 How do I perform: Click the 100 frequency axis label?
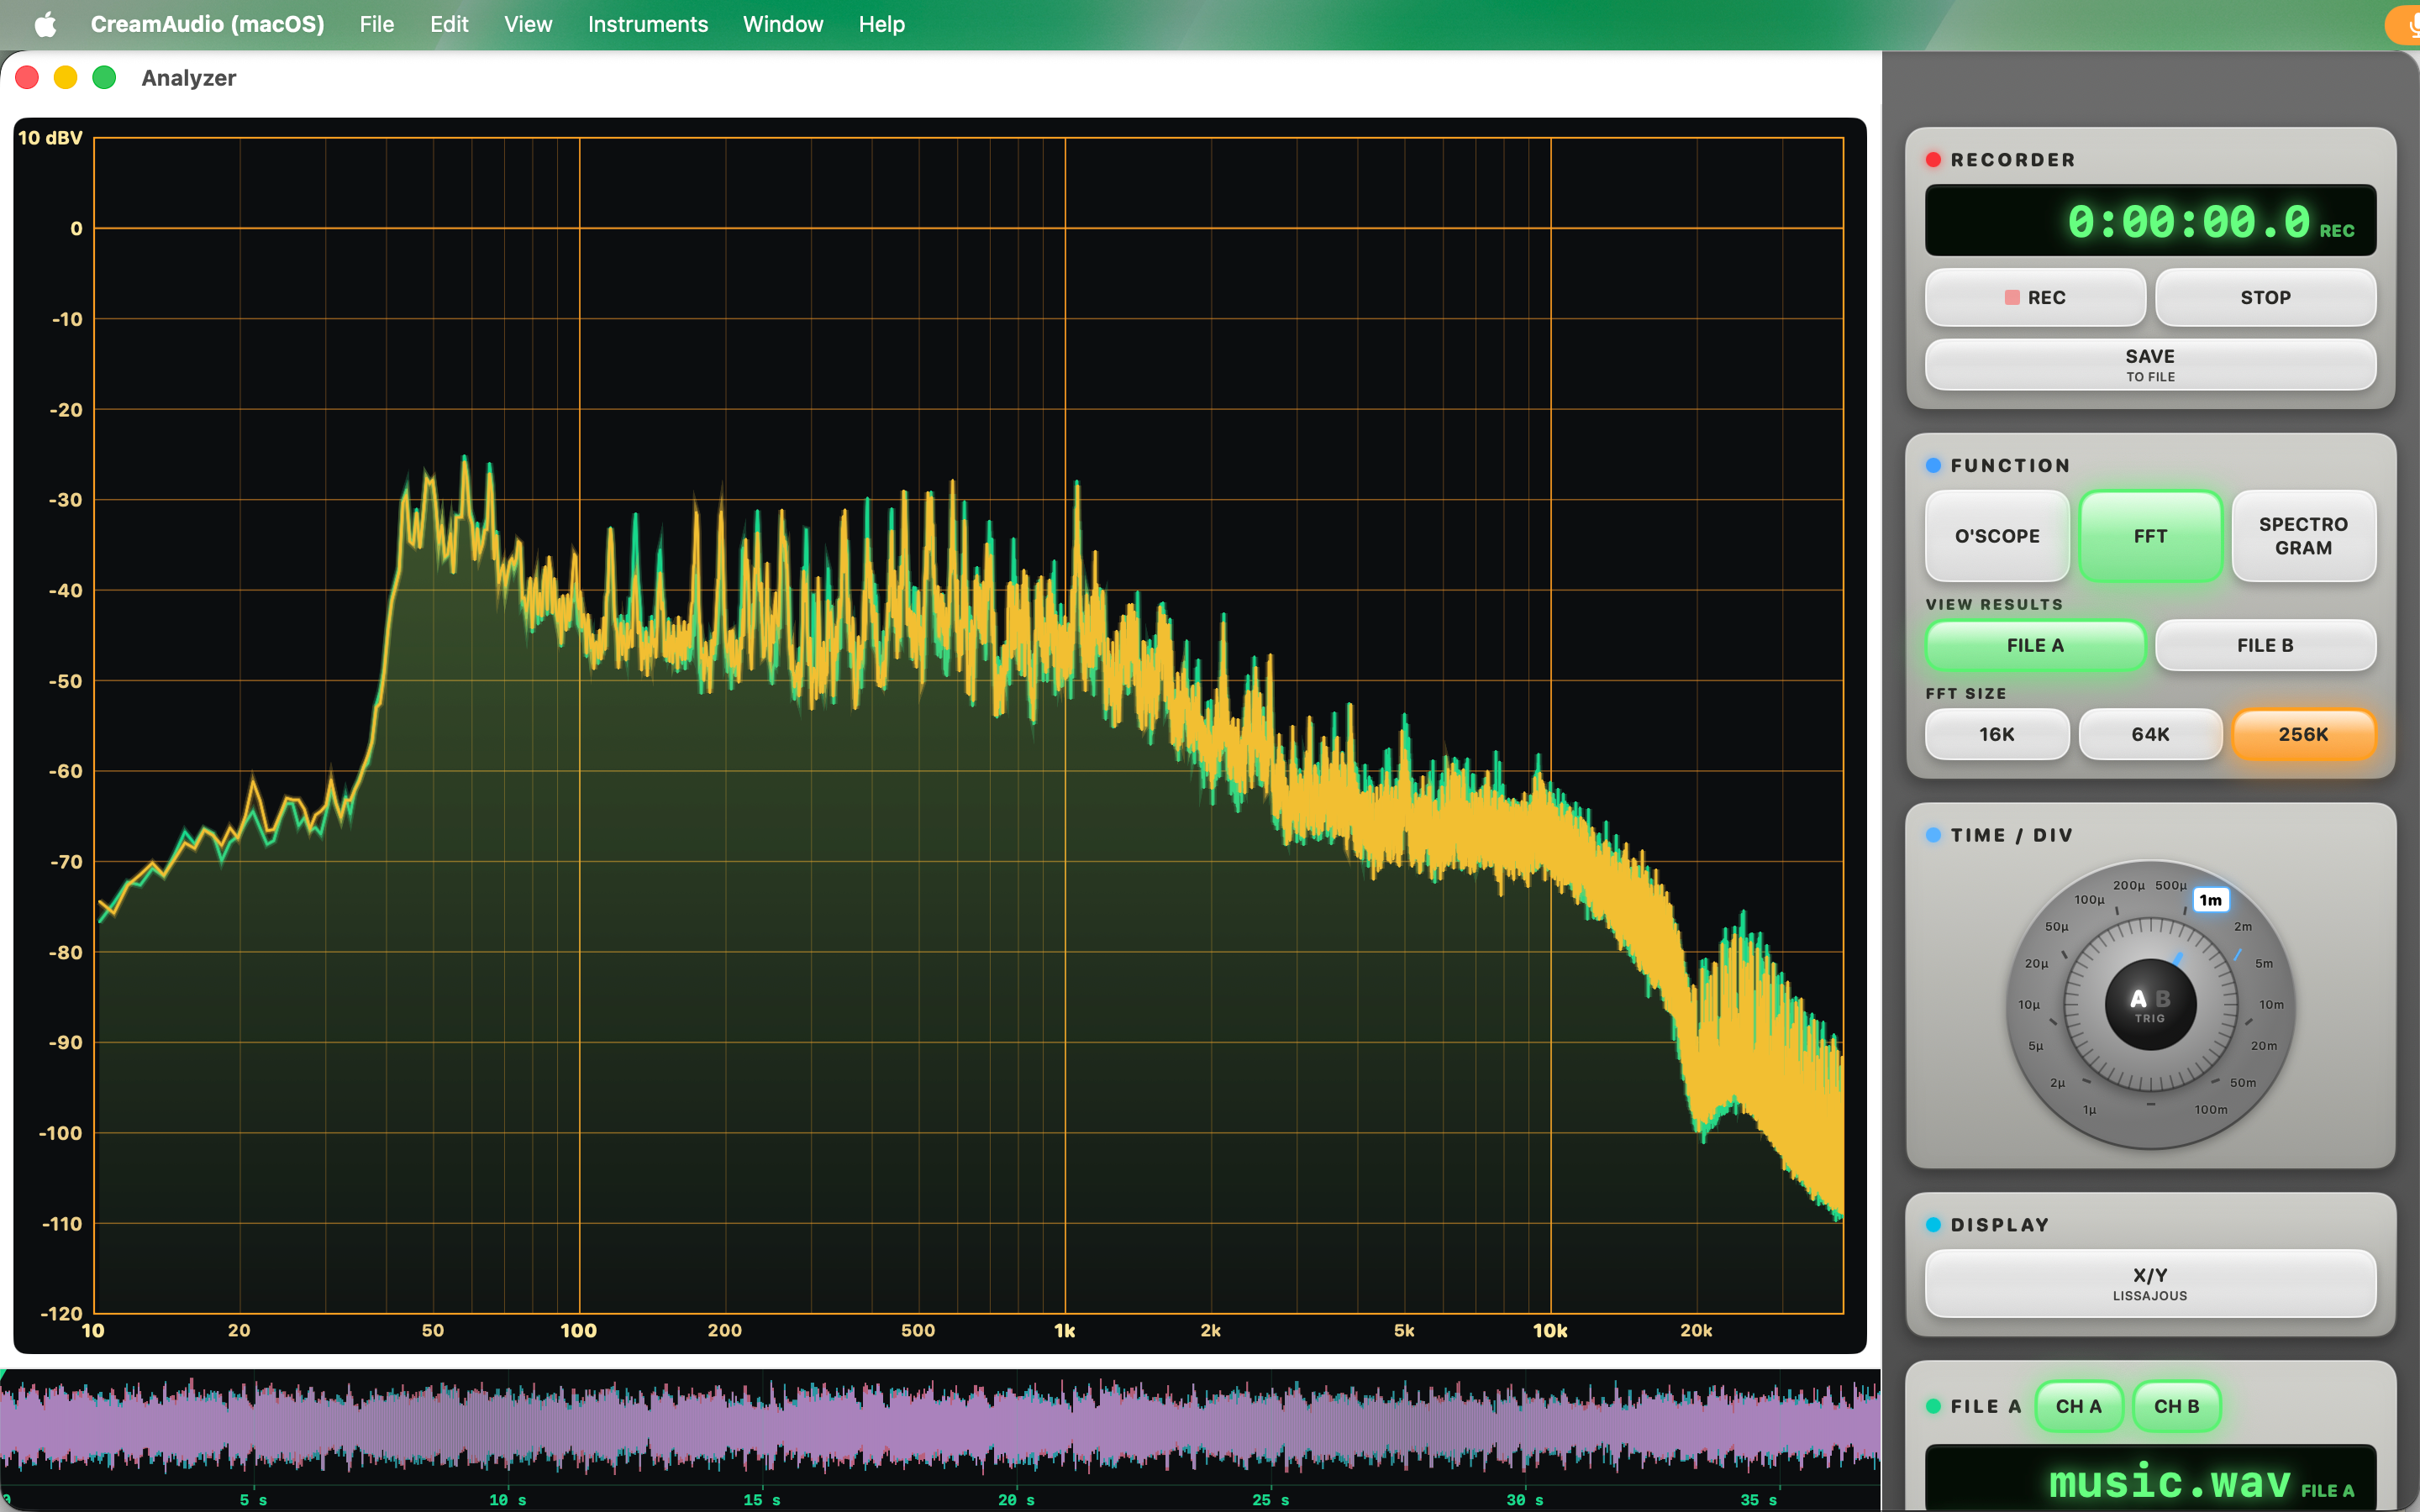pyautogui.click(x=578, y=1331)
